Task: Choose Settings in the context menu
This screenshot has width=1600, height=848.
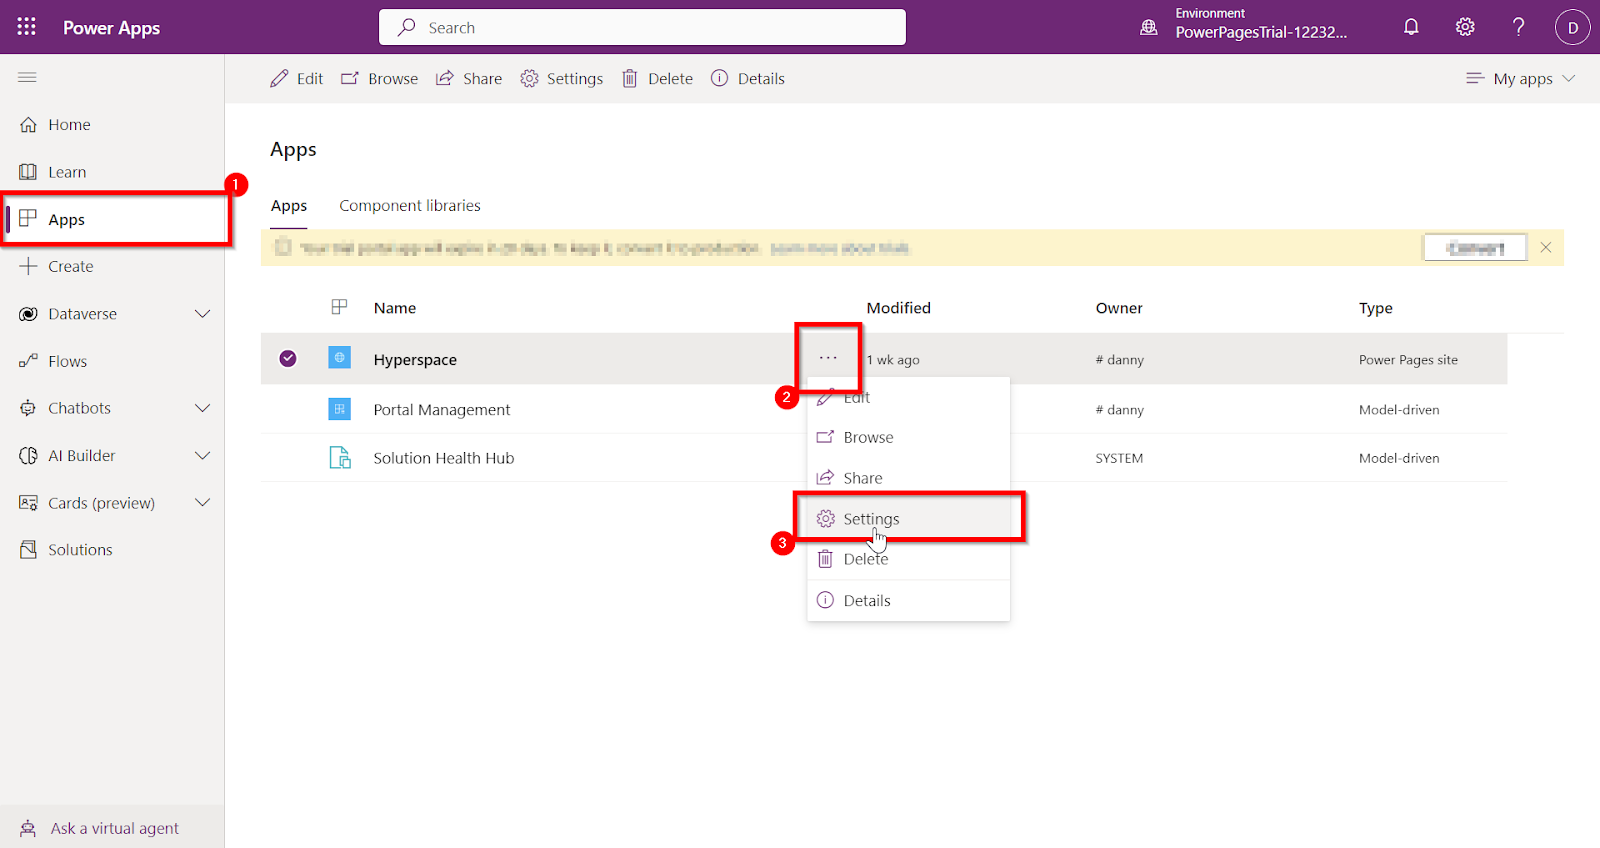Action: point(908,518)
